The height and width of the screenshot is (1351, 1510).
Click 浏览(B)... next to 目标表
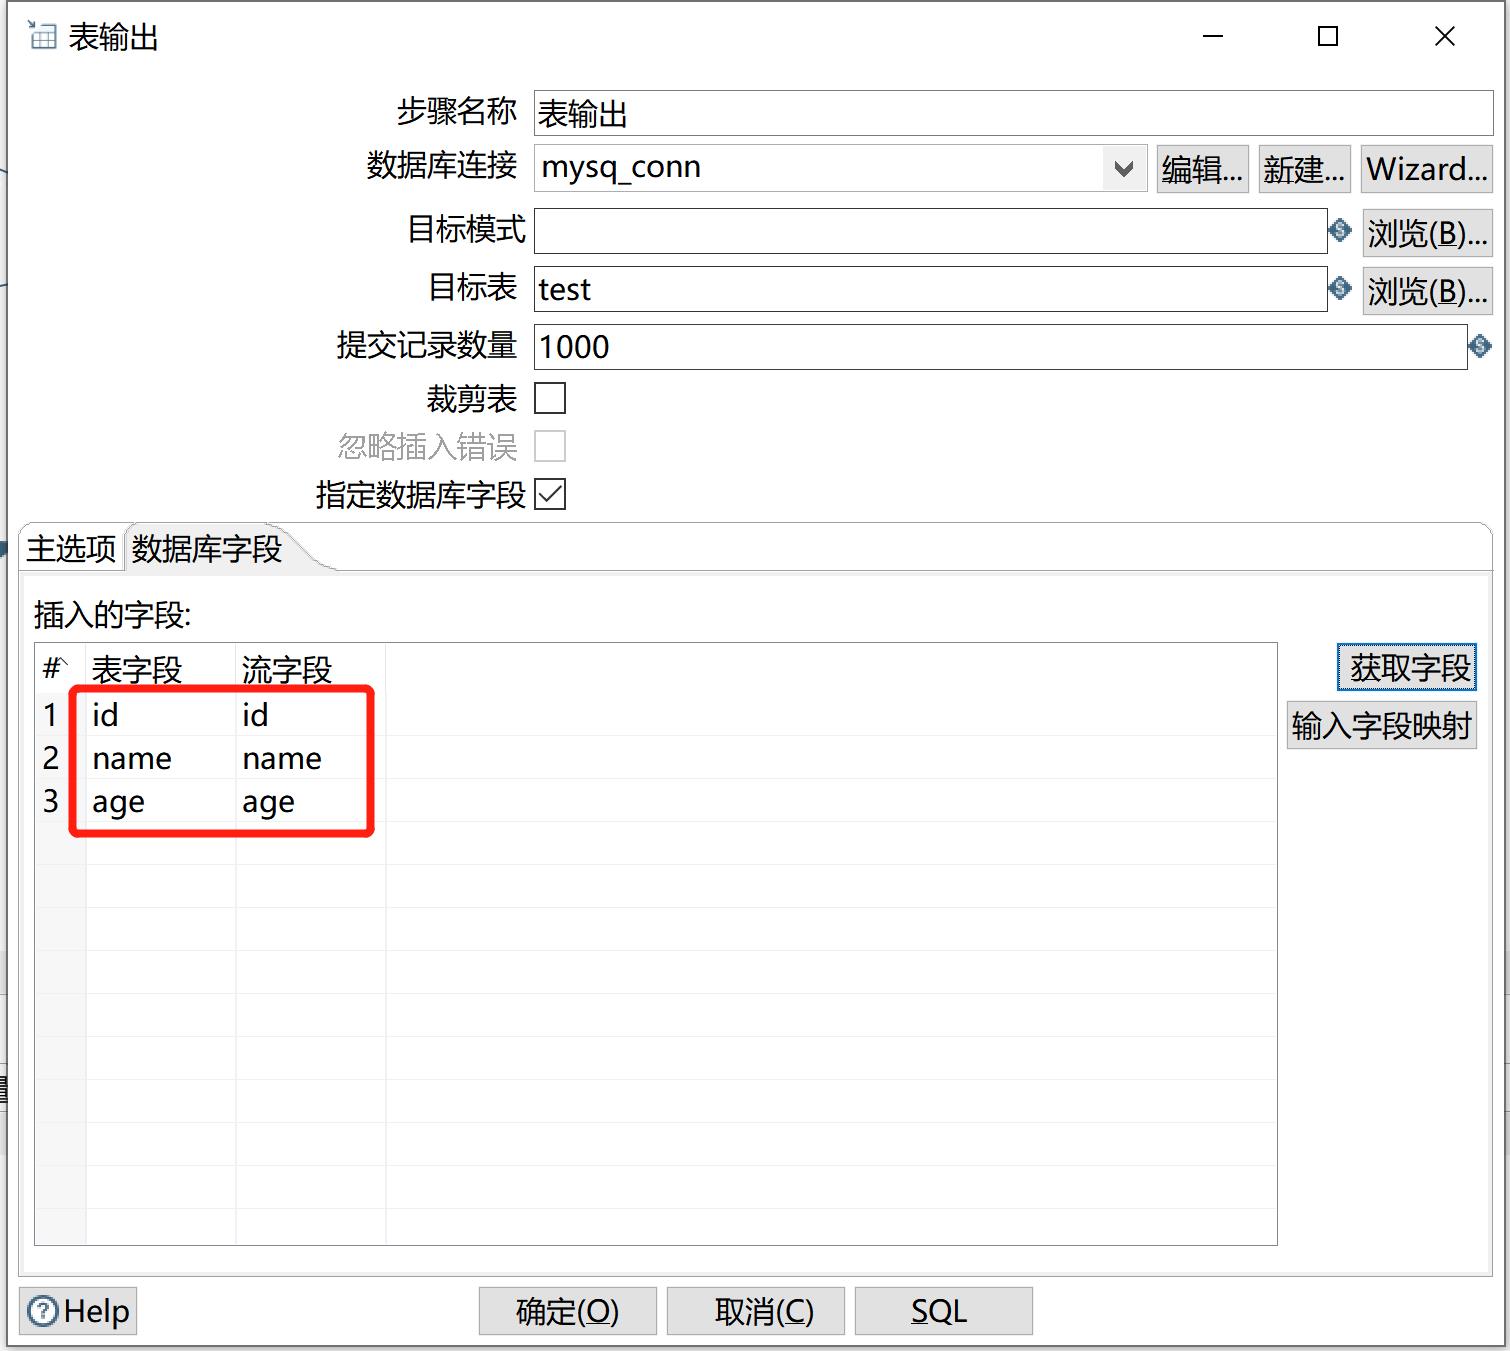coord(1428,291)
